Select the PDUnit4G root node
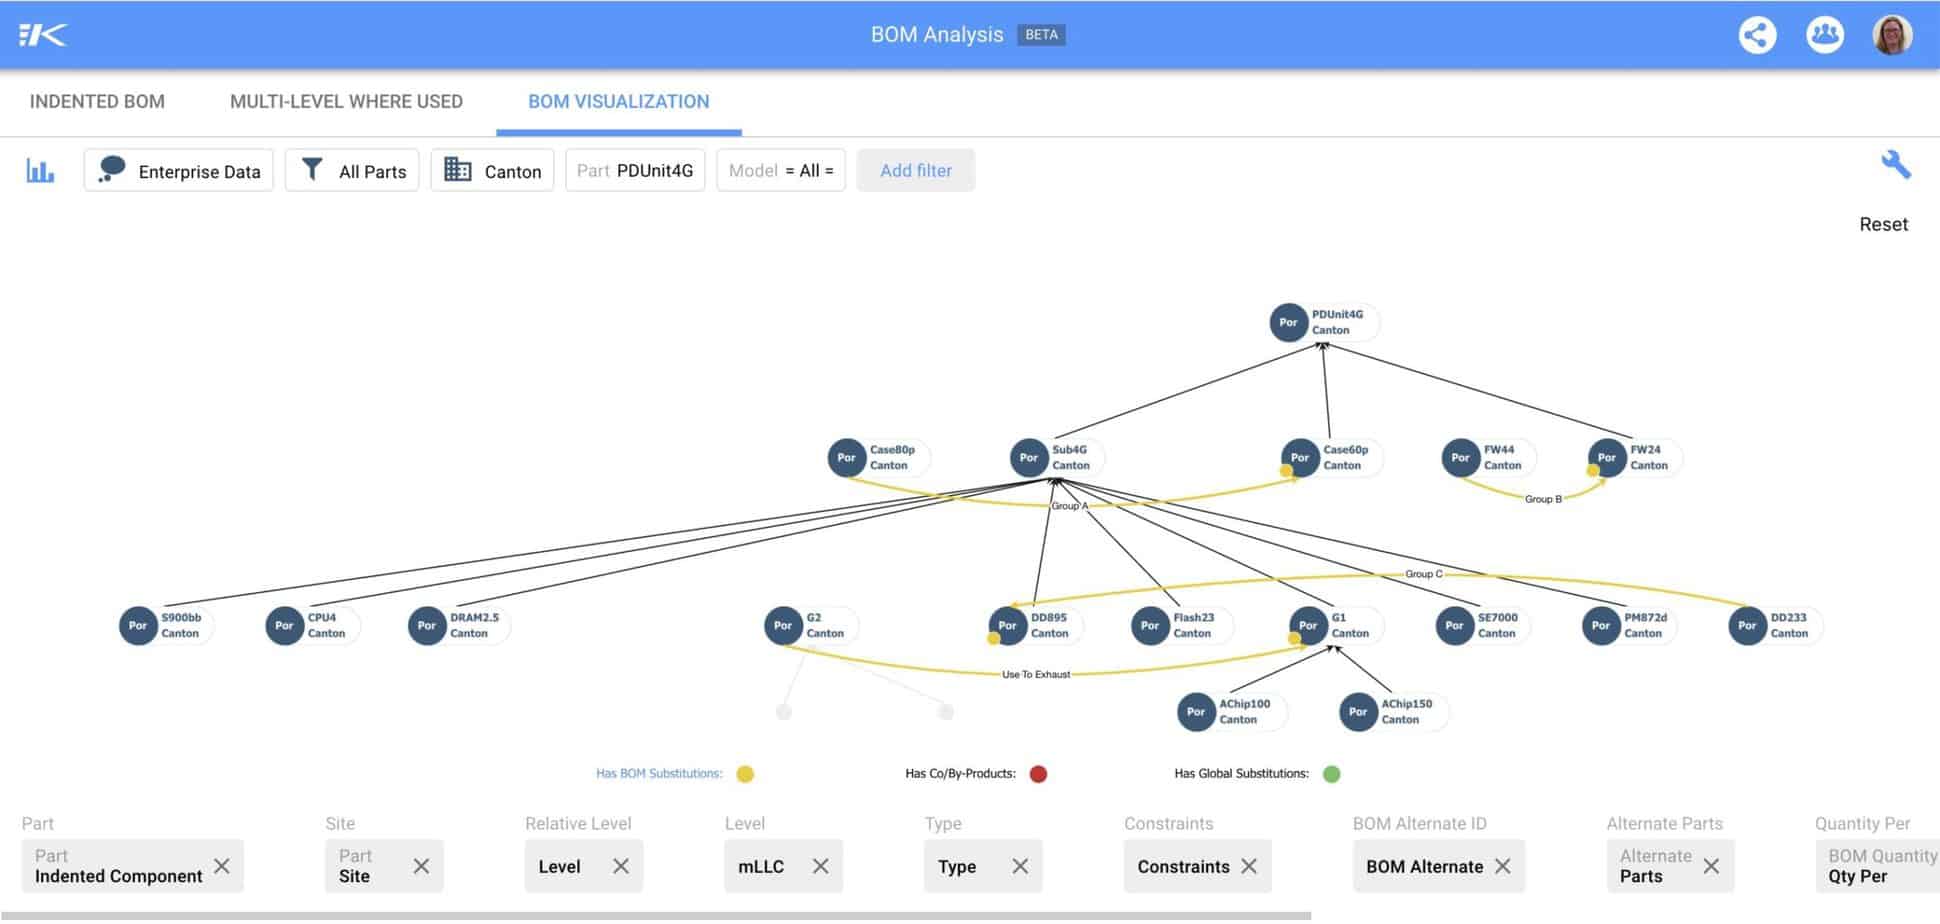1940x924 pixels. [x=1288, y=322]
